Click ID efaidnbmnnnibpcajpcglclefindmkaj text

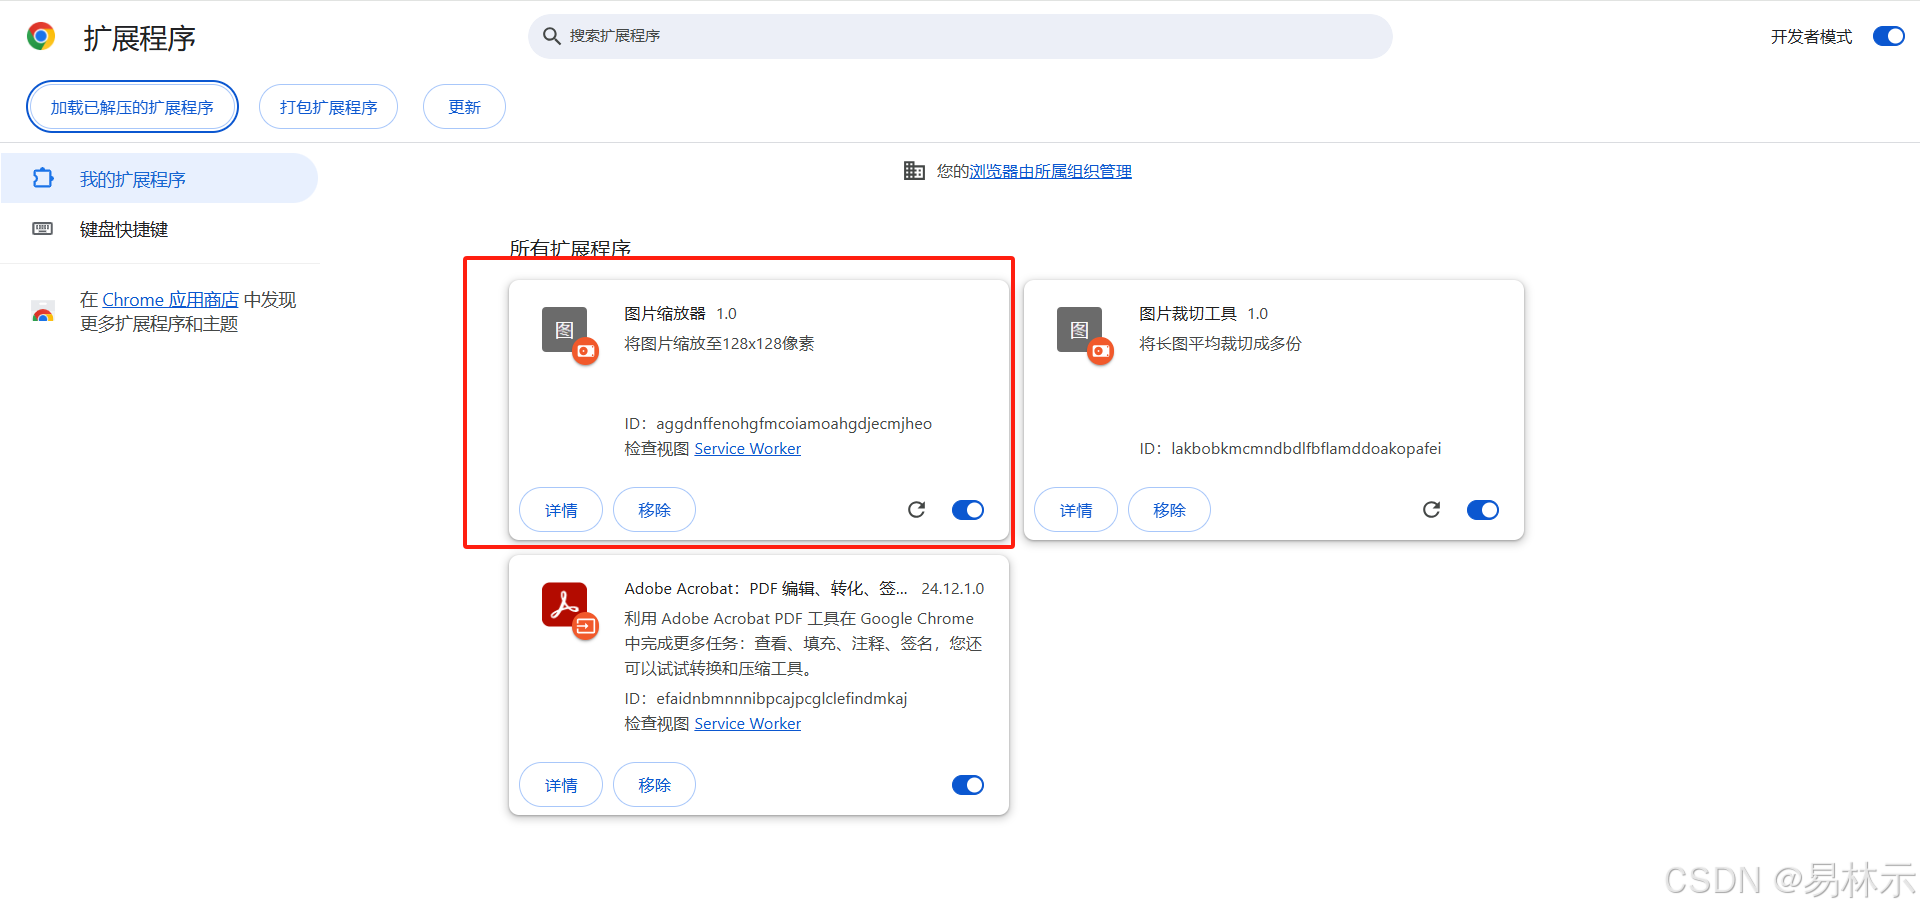pyautogui.click(x=766, y=699)
